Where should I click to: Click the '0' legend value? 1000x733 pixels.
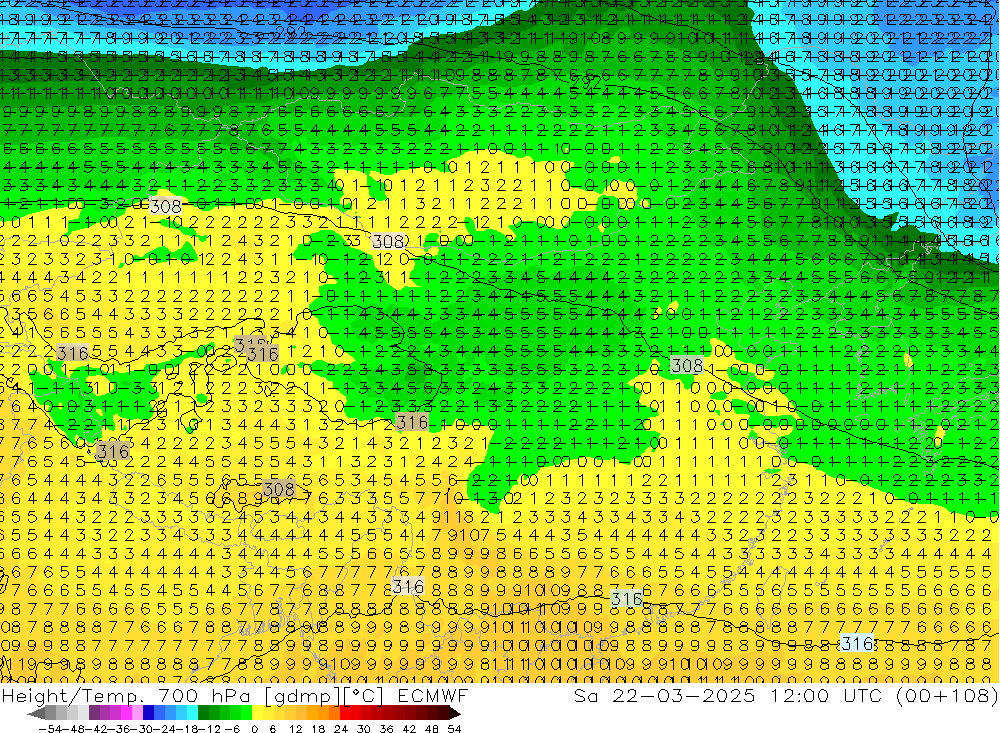coord(254,729)
